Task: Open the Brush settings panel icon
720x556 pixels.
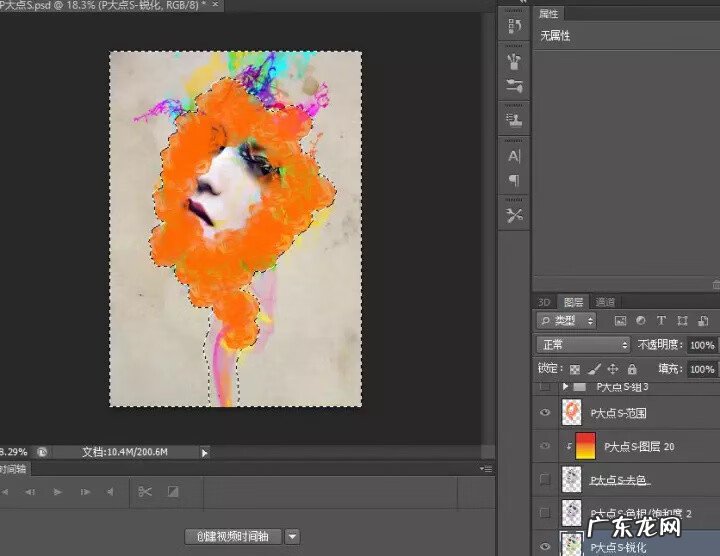Action: click(514, 86)
